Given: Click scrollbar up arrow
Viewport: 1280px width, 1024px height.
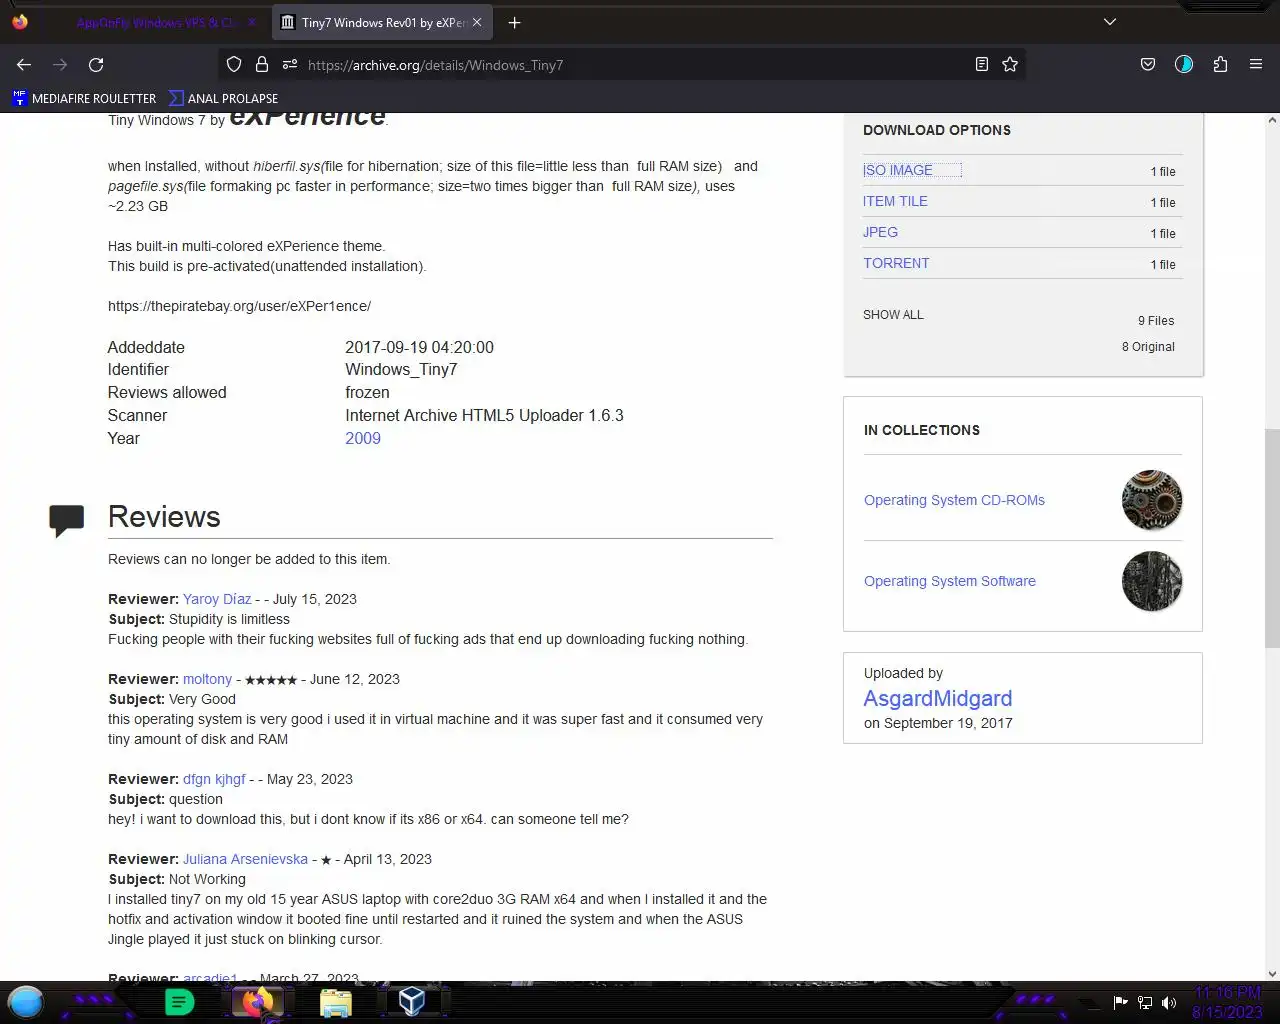Looking at the screenshot, I should [x=1272, y=120].
